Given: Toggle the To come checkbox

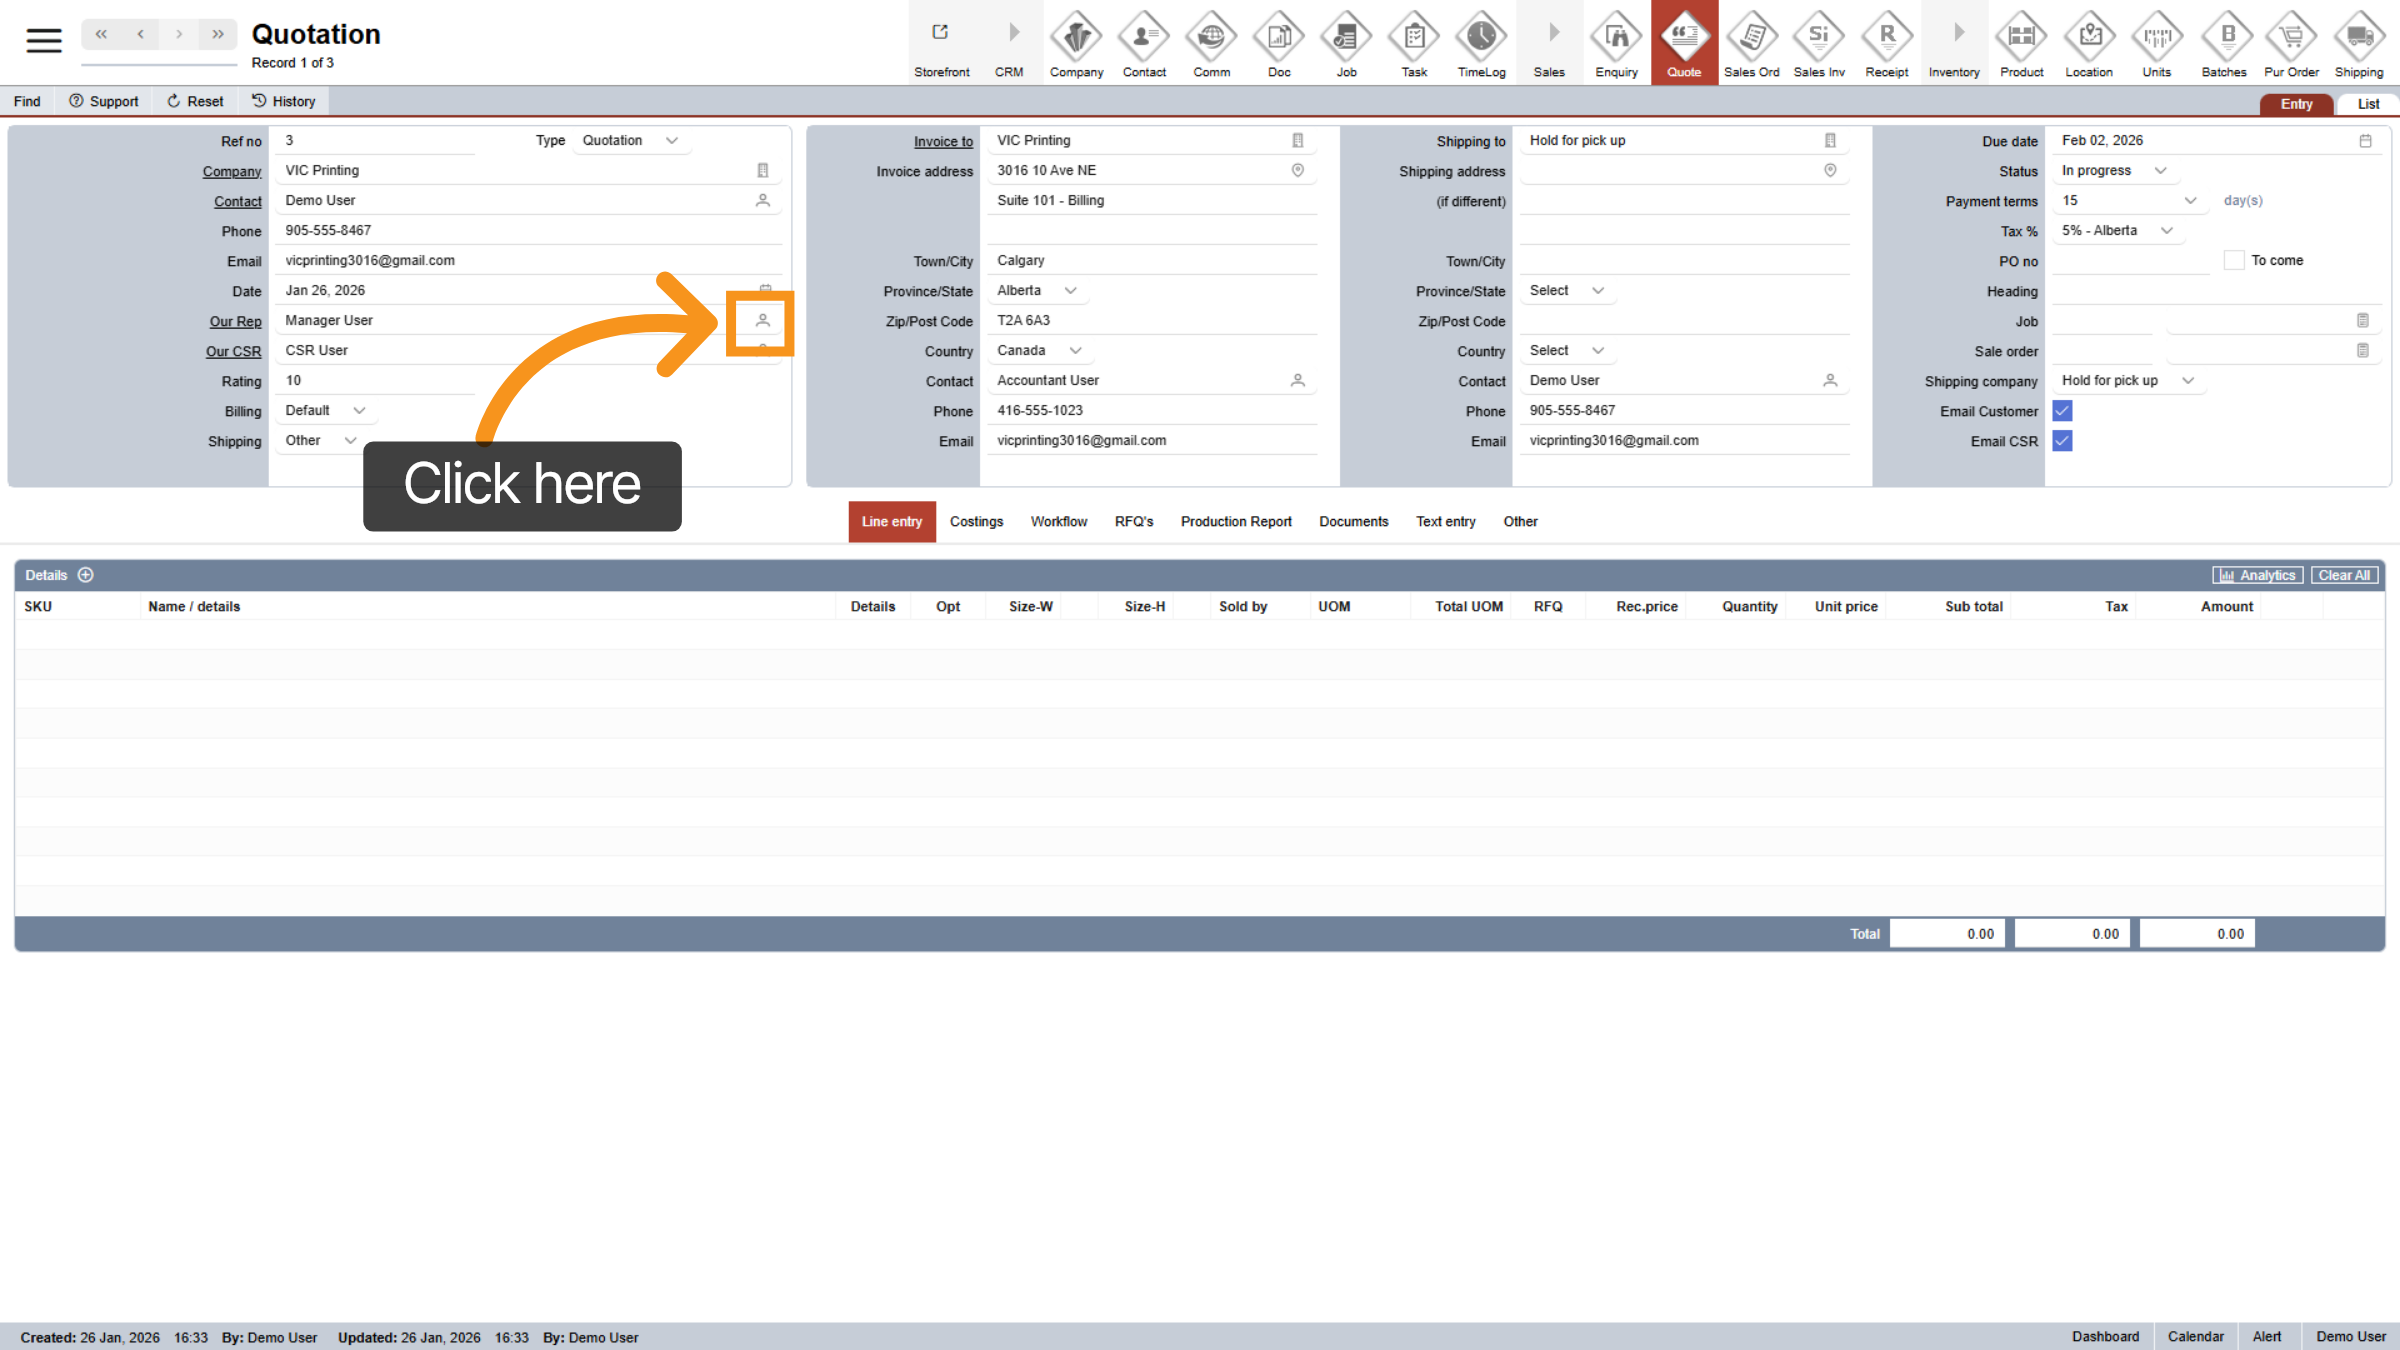Looking at the screenshot, I should [x=2234, y=261].
